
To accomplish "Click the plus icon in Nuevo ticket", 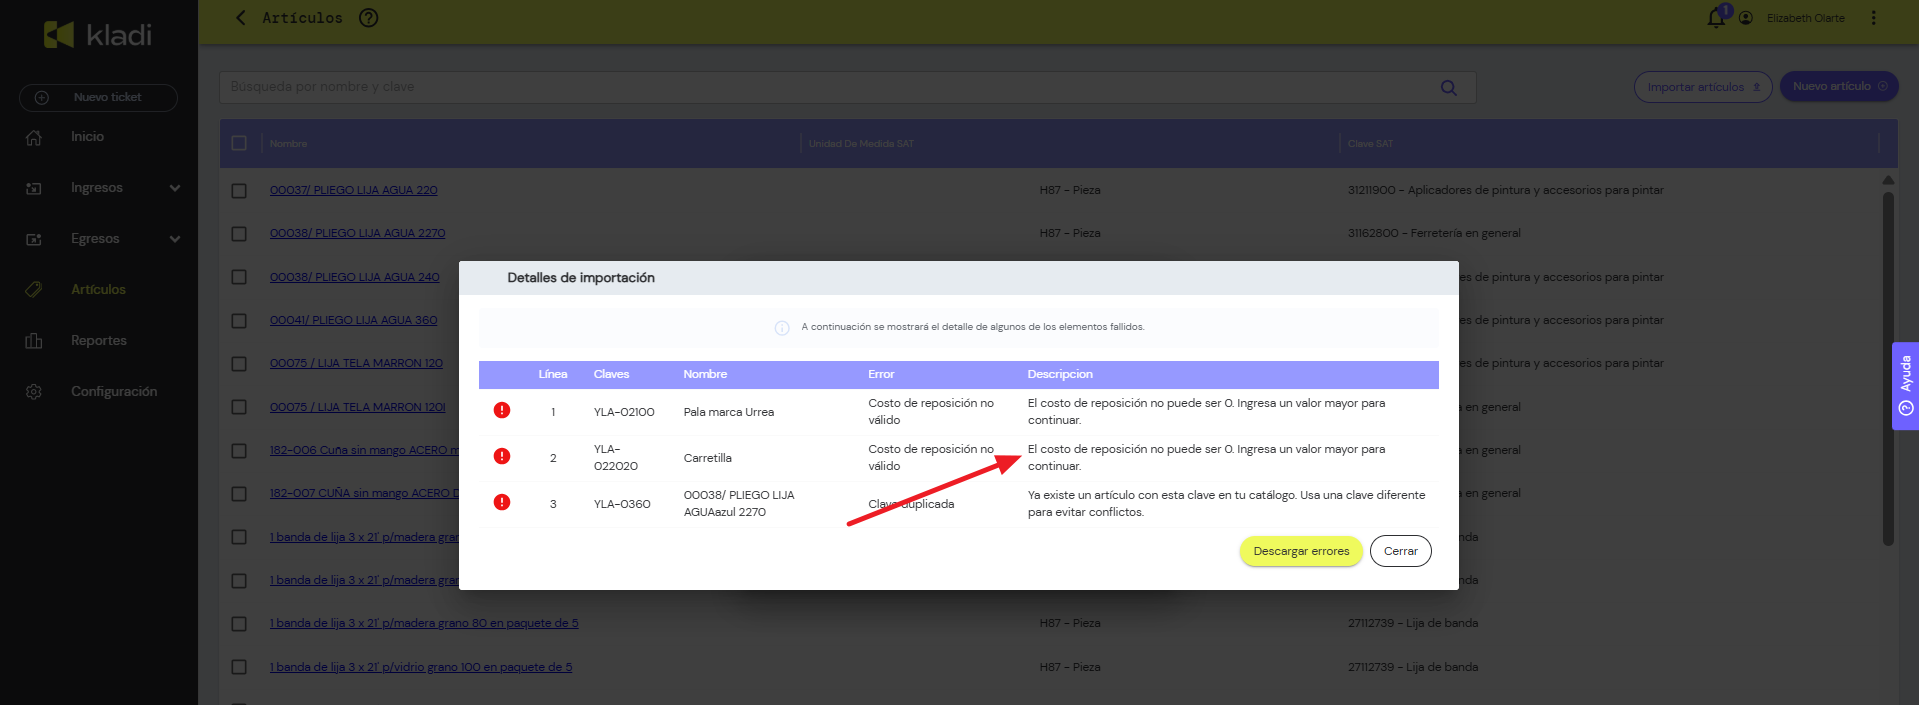I will pyautogui.click(x=41, y=98).
